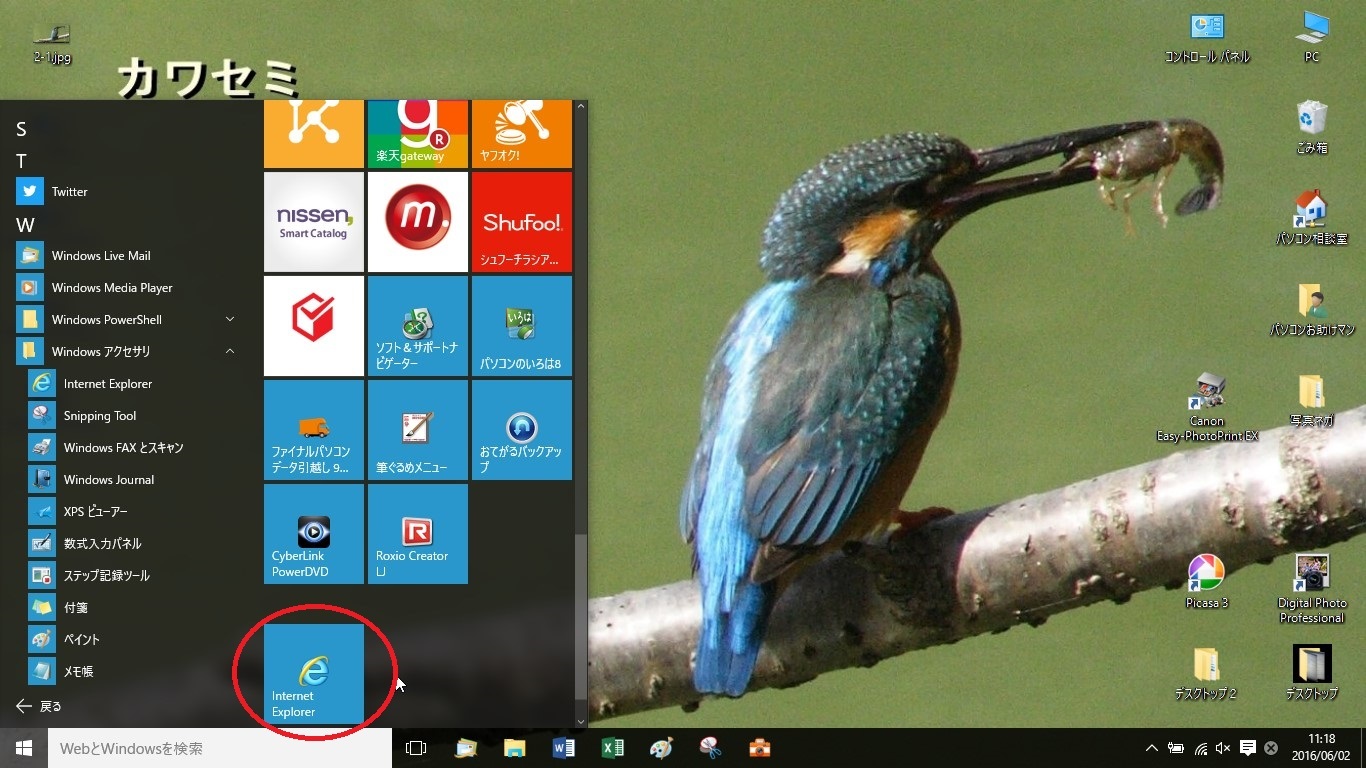Screen dimensions: 1366x768
Task: Click the Windows Start button
Action: 24,748
